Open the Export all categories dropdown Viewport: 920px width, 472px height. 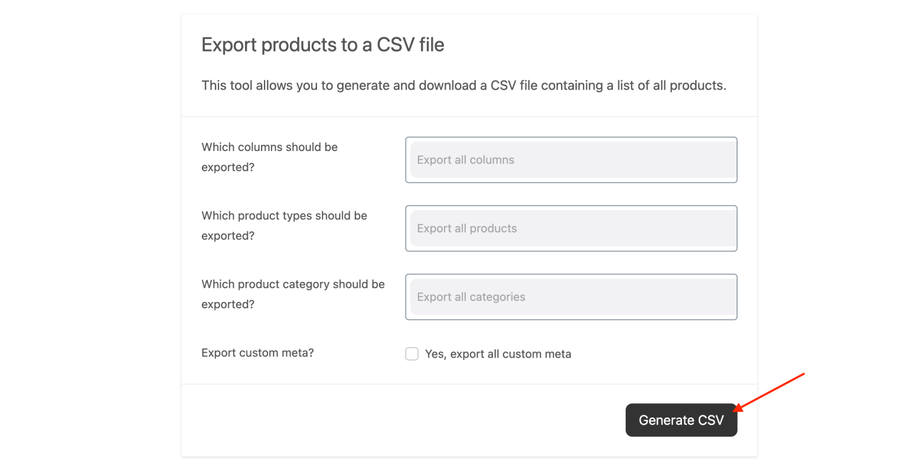point(571,297)
